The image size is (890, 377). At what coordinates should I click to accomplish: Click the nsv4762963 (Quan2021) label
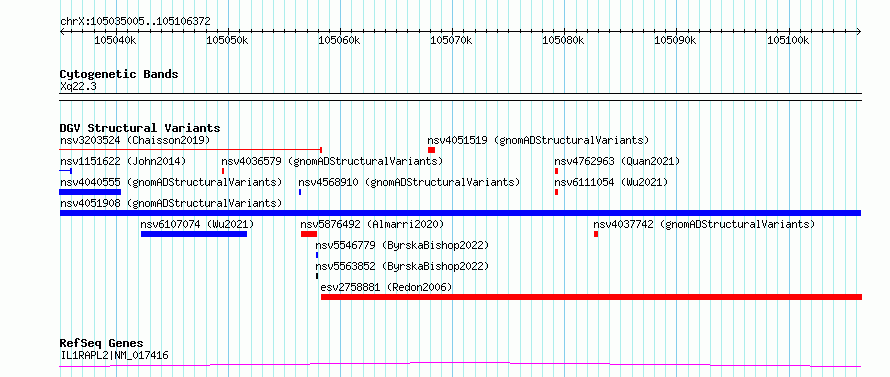point(617,161)
